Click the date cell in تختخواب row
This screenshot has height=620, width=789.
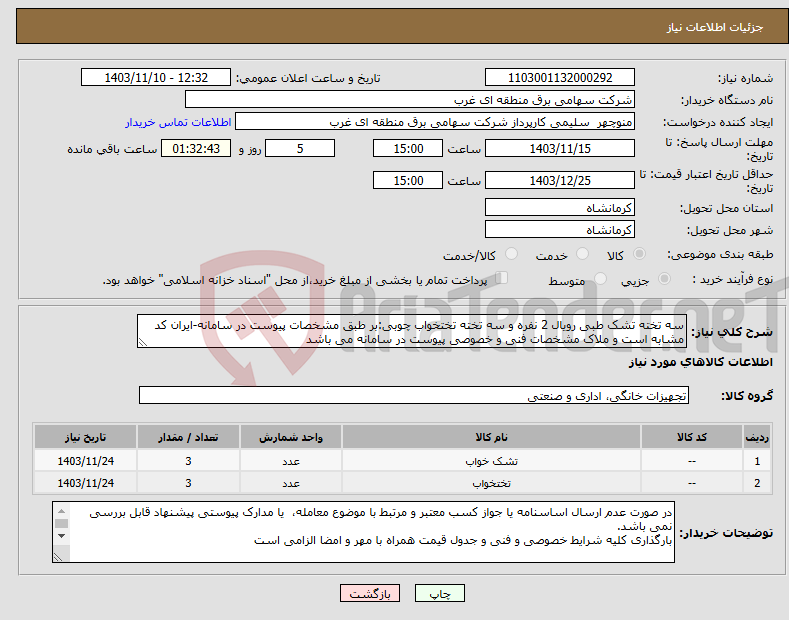[86, 483]
